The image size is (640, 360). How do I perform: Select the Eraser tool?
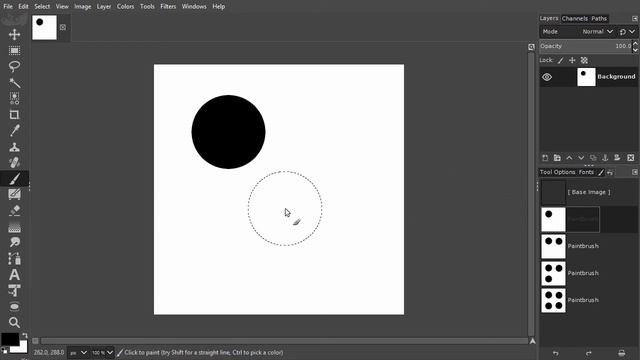(x=14, y=211)
